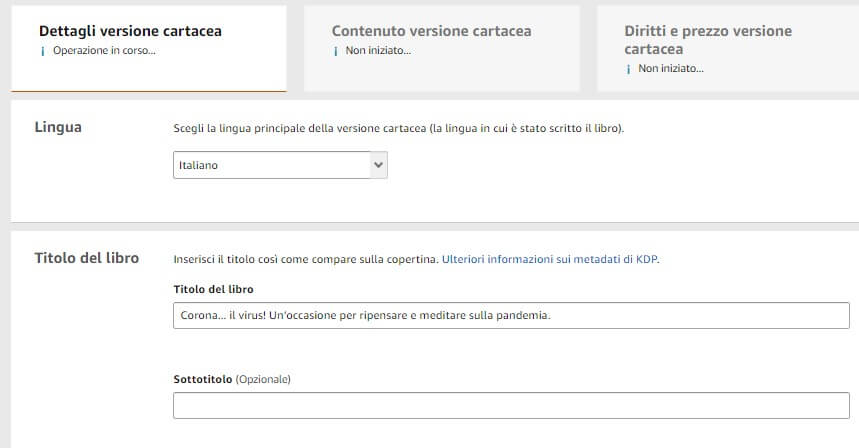Screen dimensions: 859x448
Task: Select the 'Titolo del libro' section heading on left
Action: [86, 258]
